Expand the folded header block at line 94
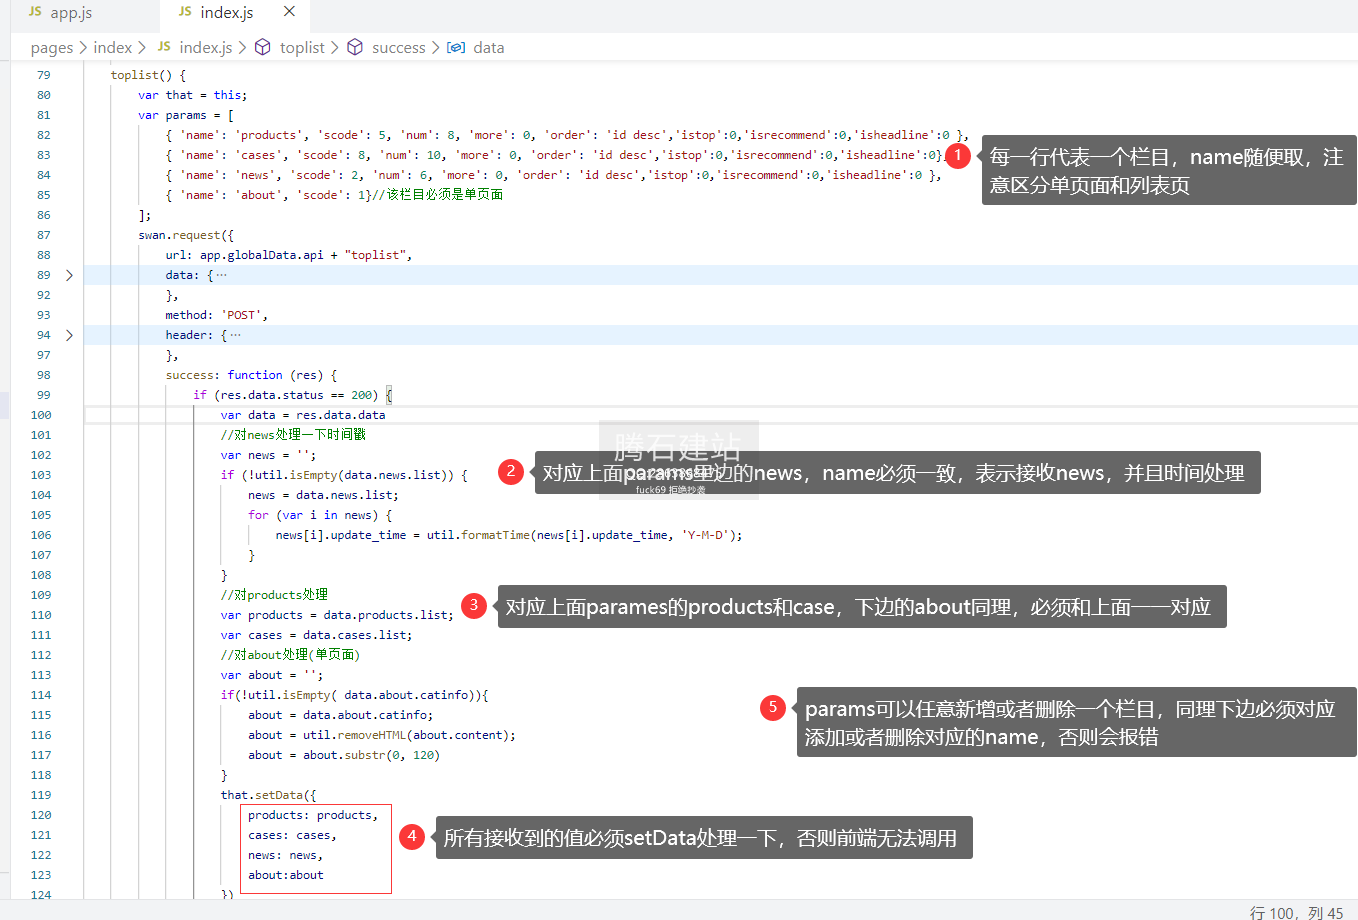 point(69,335)
